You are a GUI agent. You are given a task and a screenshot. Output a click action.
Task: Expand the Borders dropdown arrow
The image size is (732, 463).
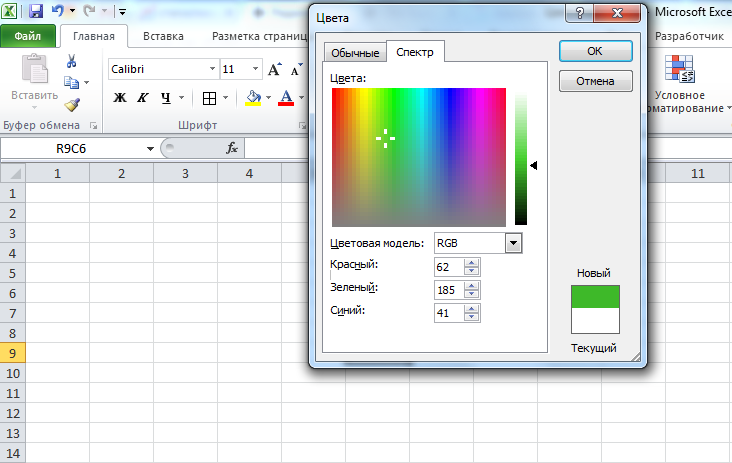[225, 98]
